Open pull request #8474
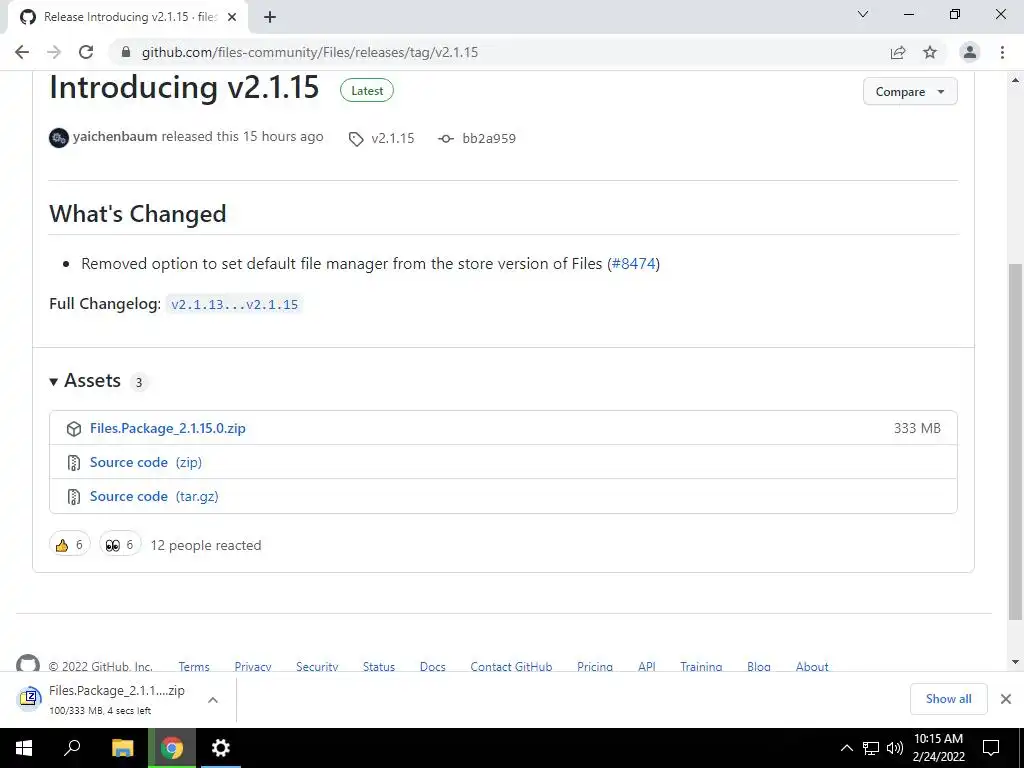The height and width of the screenshot is (768, 1024). (x=633, y=264)
